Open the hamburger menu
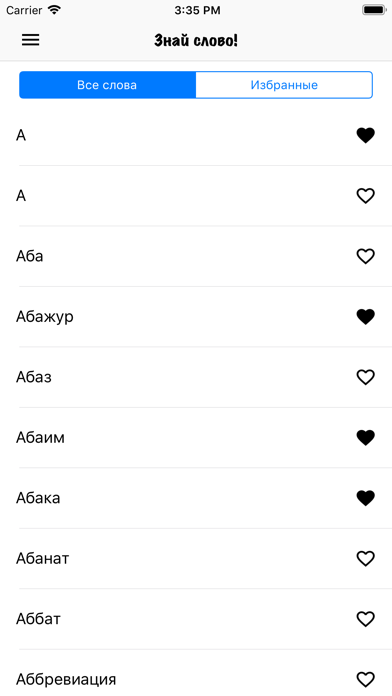This screenshot has height=696, width=392. [31, 40]
